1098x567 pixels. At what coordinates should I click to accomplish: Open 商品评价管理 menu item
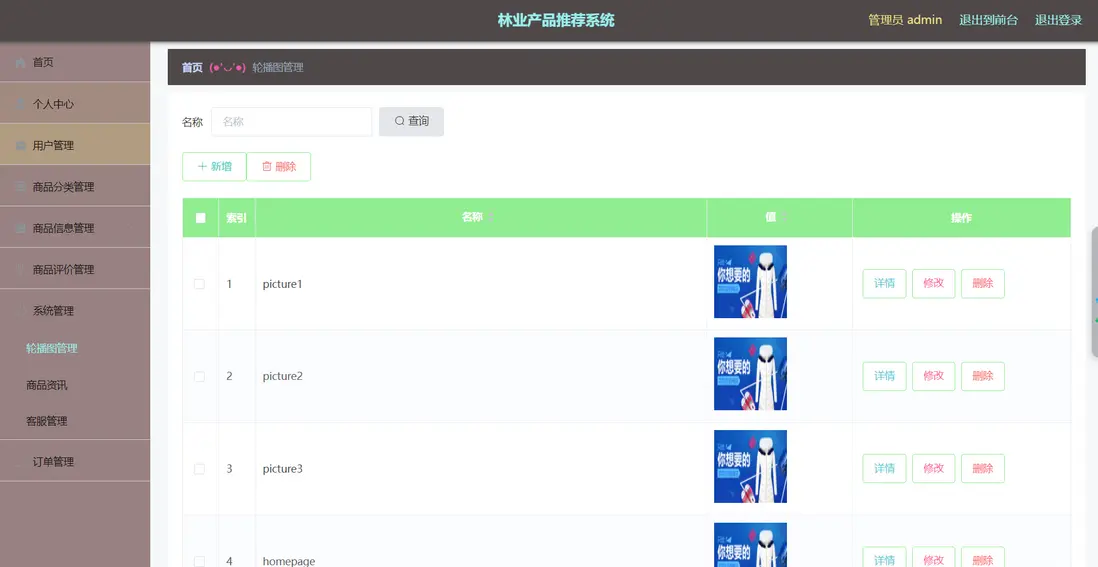click(x=75, y=269)
